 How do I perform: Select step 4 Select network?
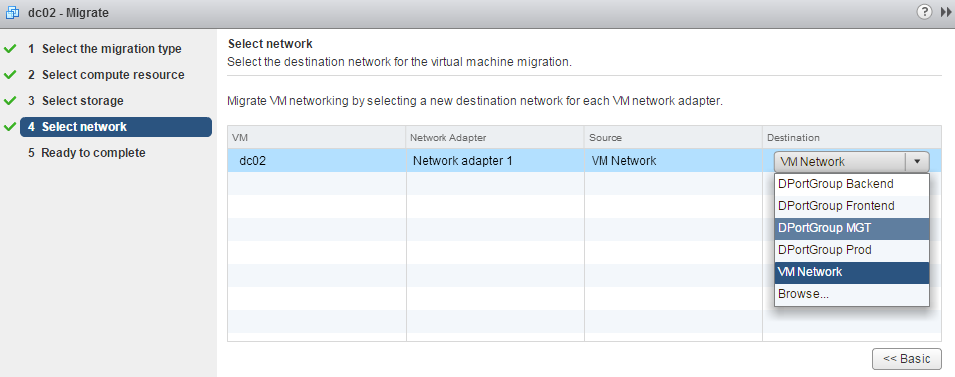tap(116, 127)
